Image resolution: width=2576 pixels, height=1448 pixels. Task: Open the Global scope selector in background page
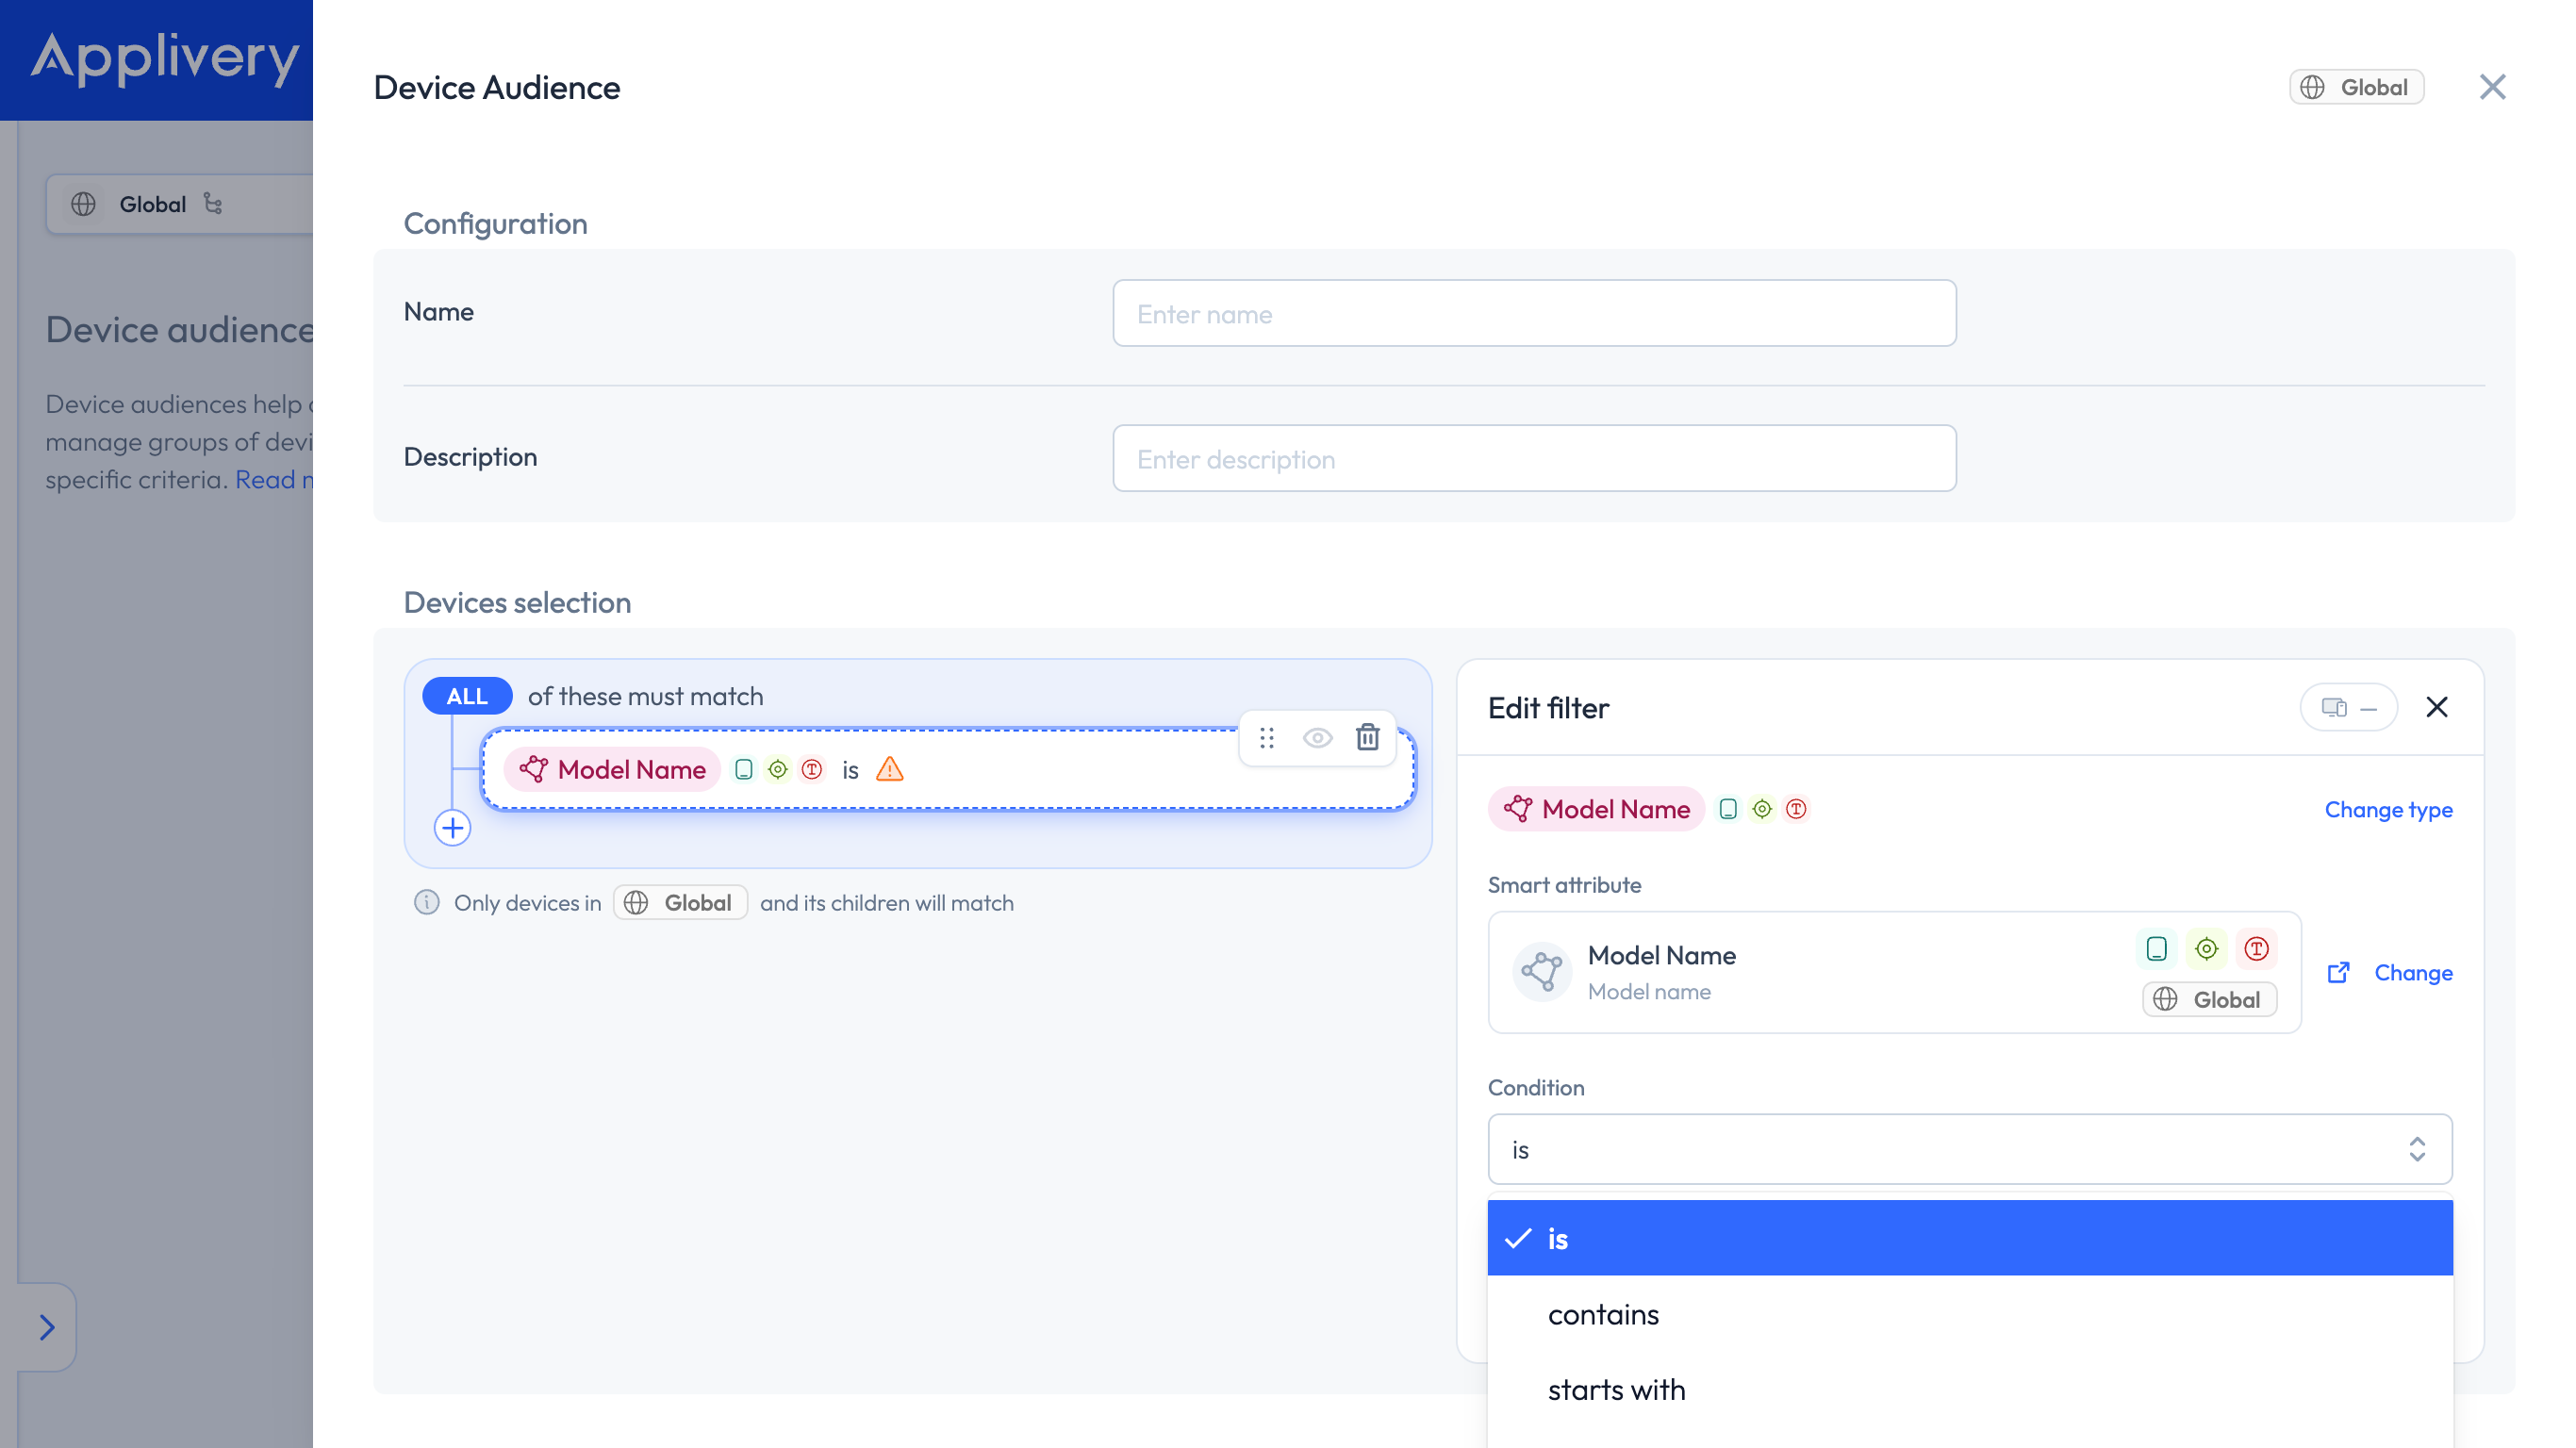pyautogui.click(x=180, y=204)
